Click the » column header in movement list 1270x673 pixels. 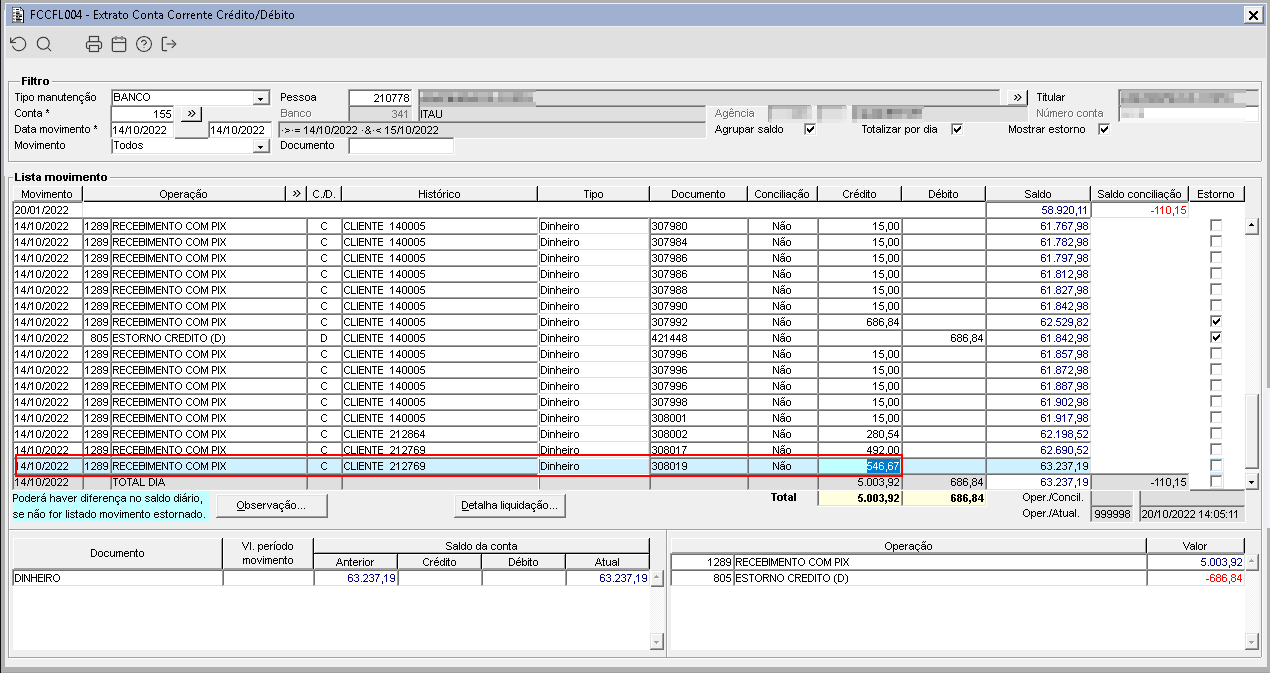295,193
